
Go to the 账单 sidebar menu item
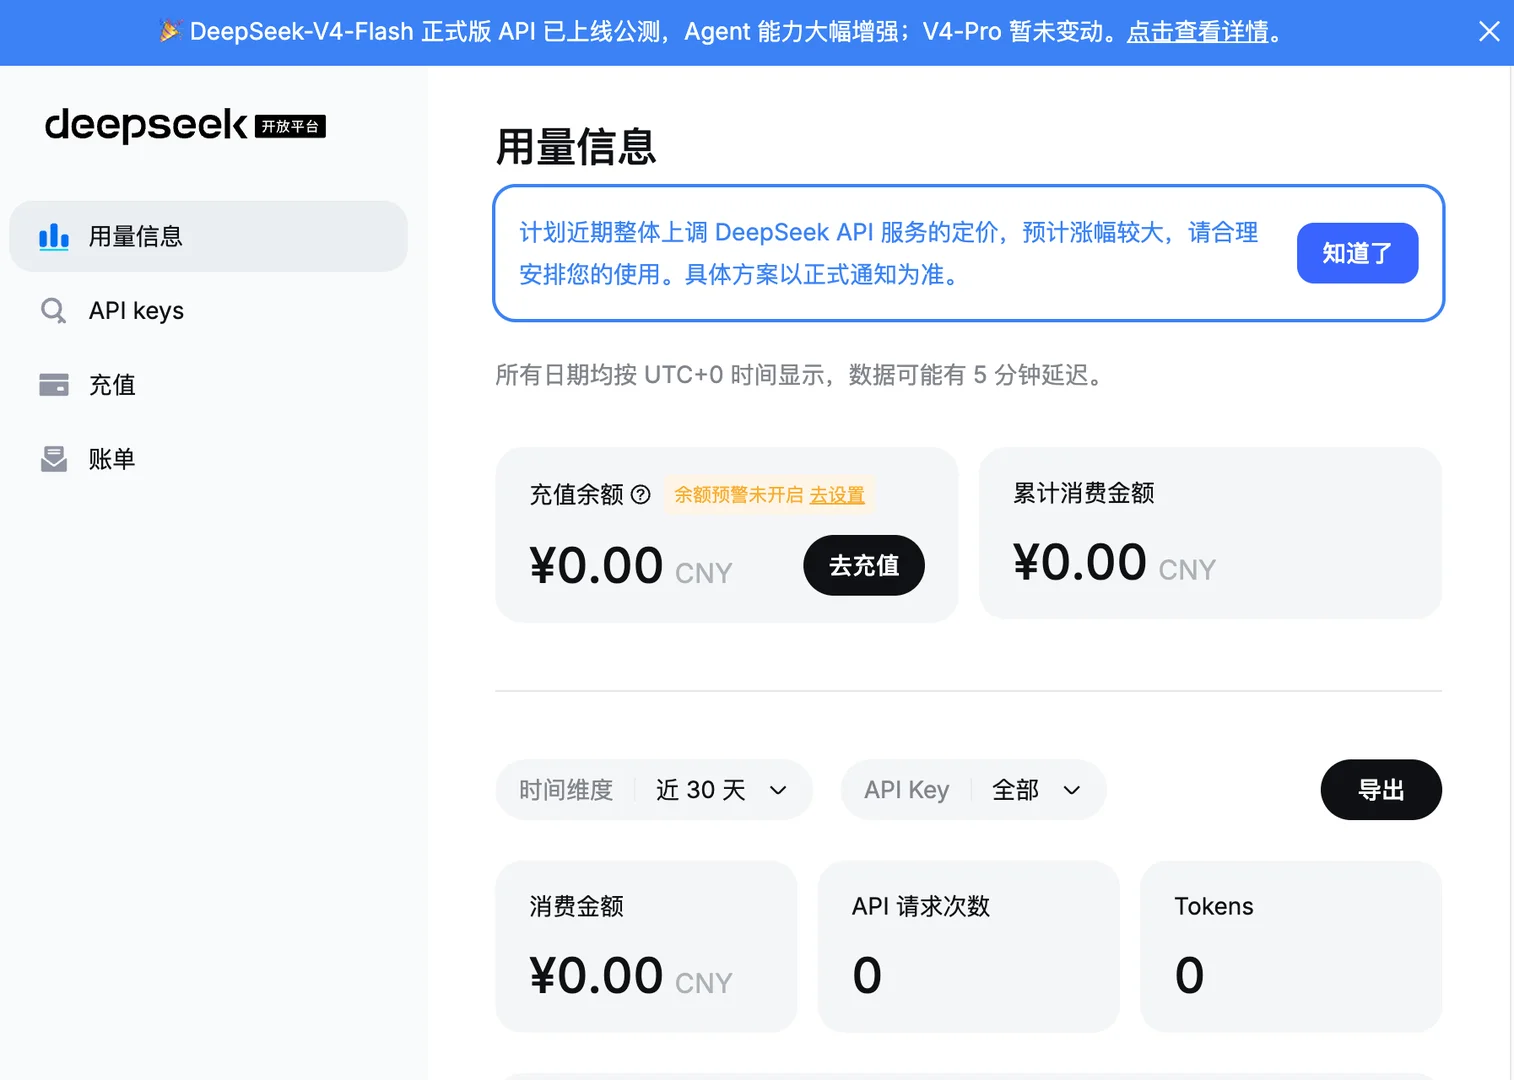pyautogui.click(x=209, y=459)
